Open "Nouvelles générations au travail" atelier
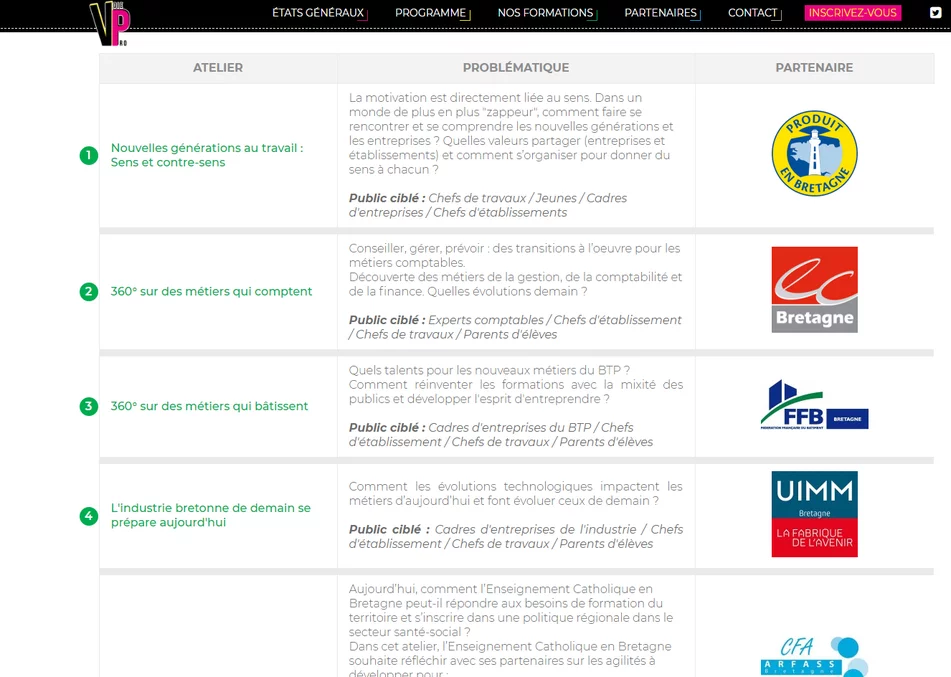 206,155
